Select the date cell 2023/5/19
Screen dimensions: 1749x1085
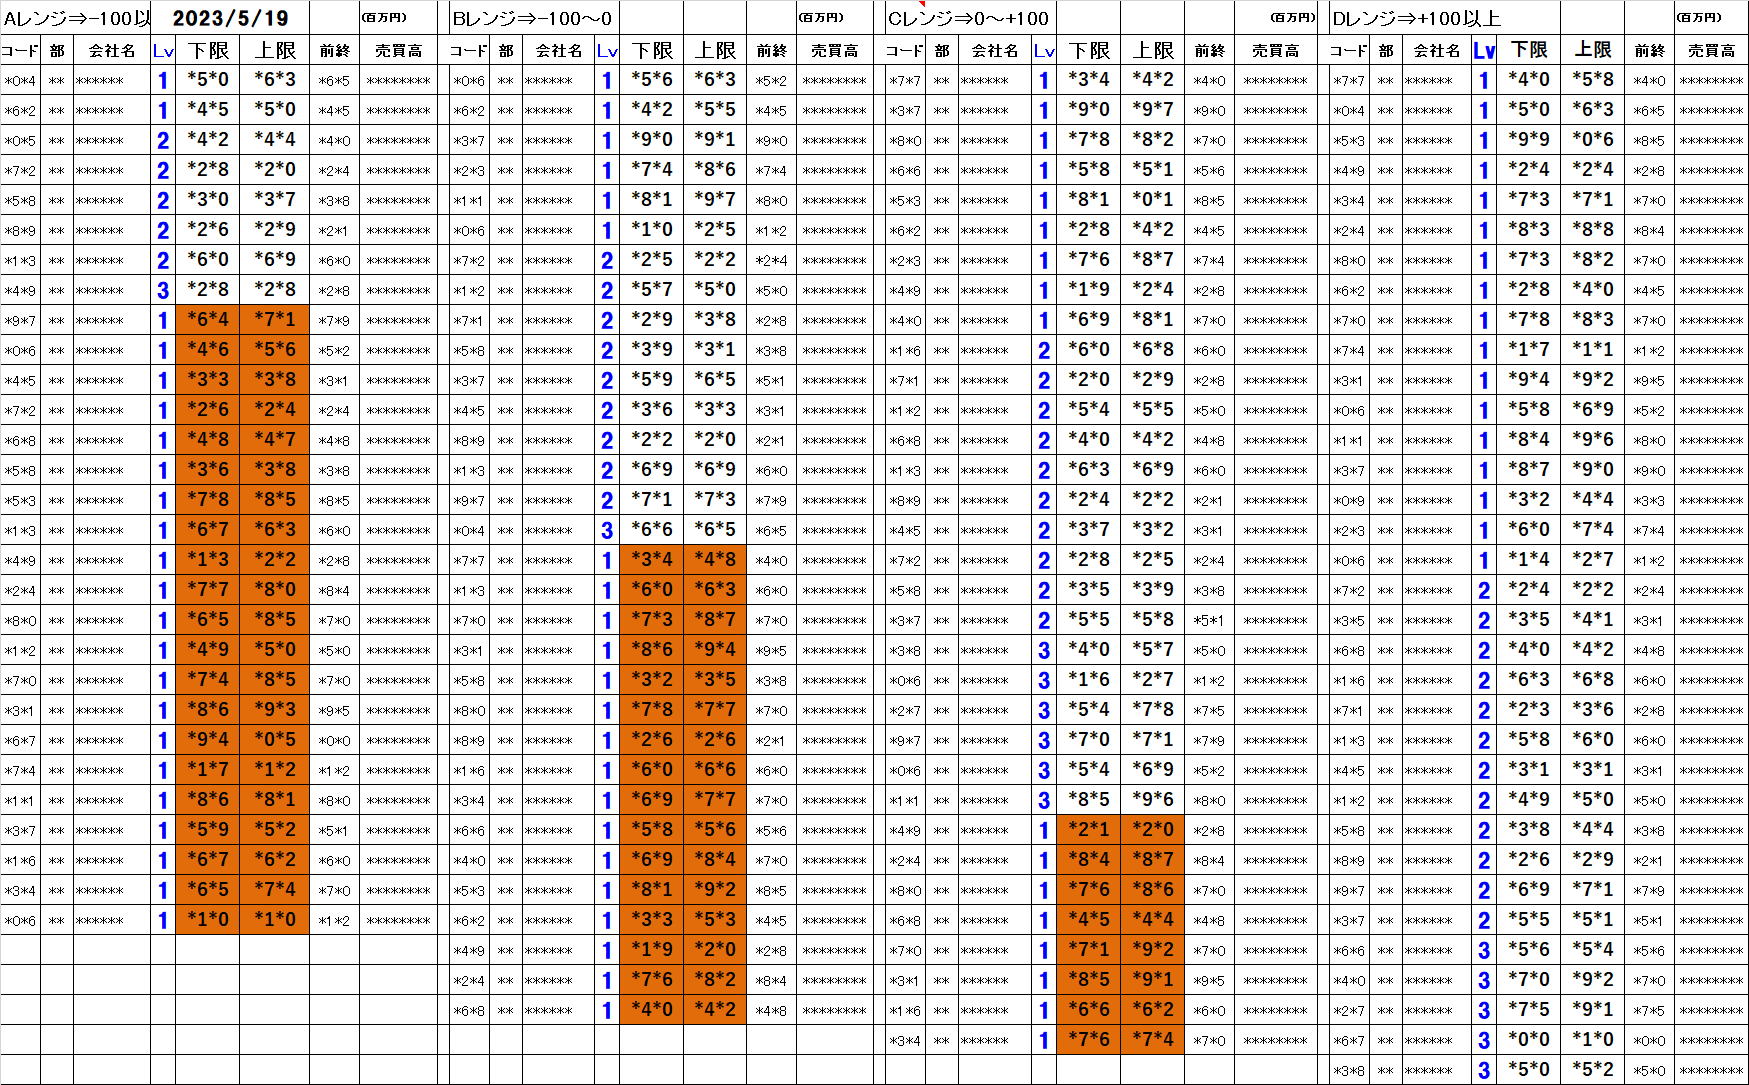tap(230, 18)
